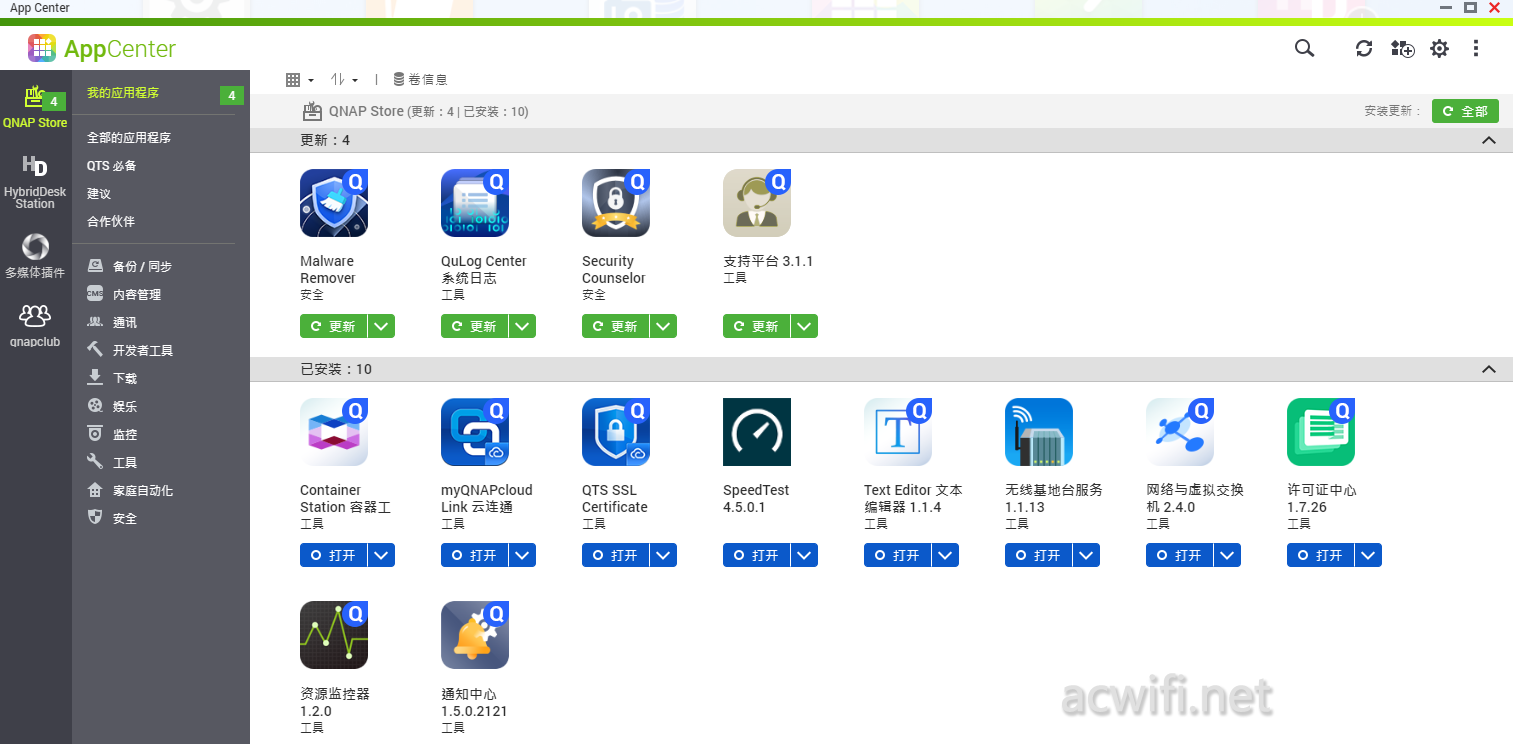1513x744 pixels.
Task: Click the Container Station app icon
Action: click(x=334, y=432)
